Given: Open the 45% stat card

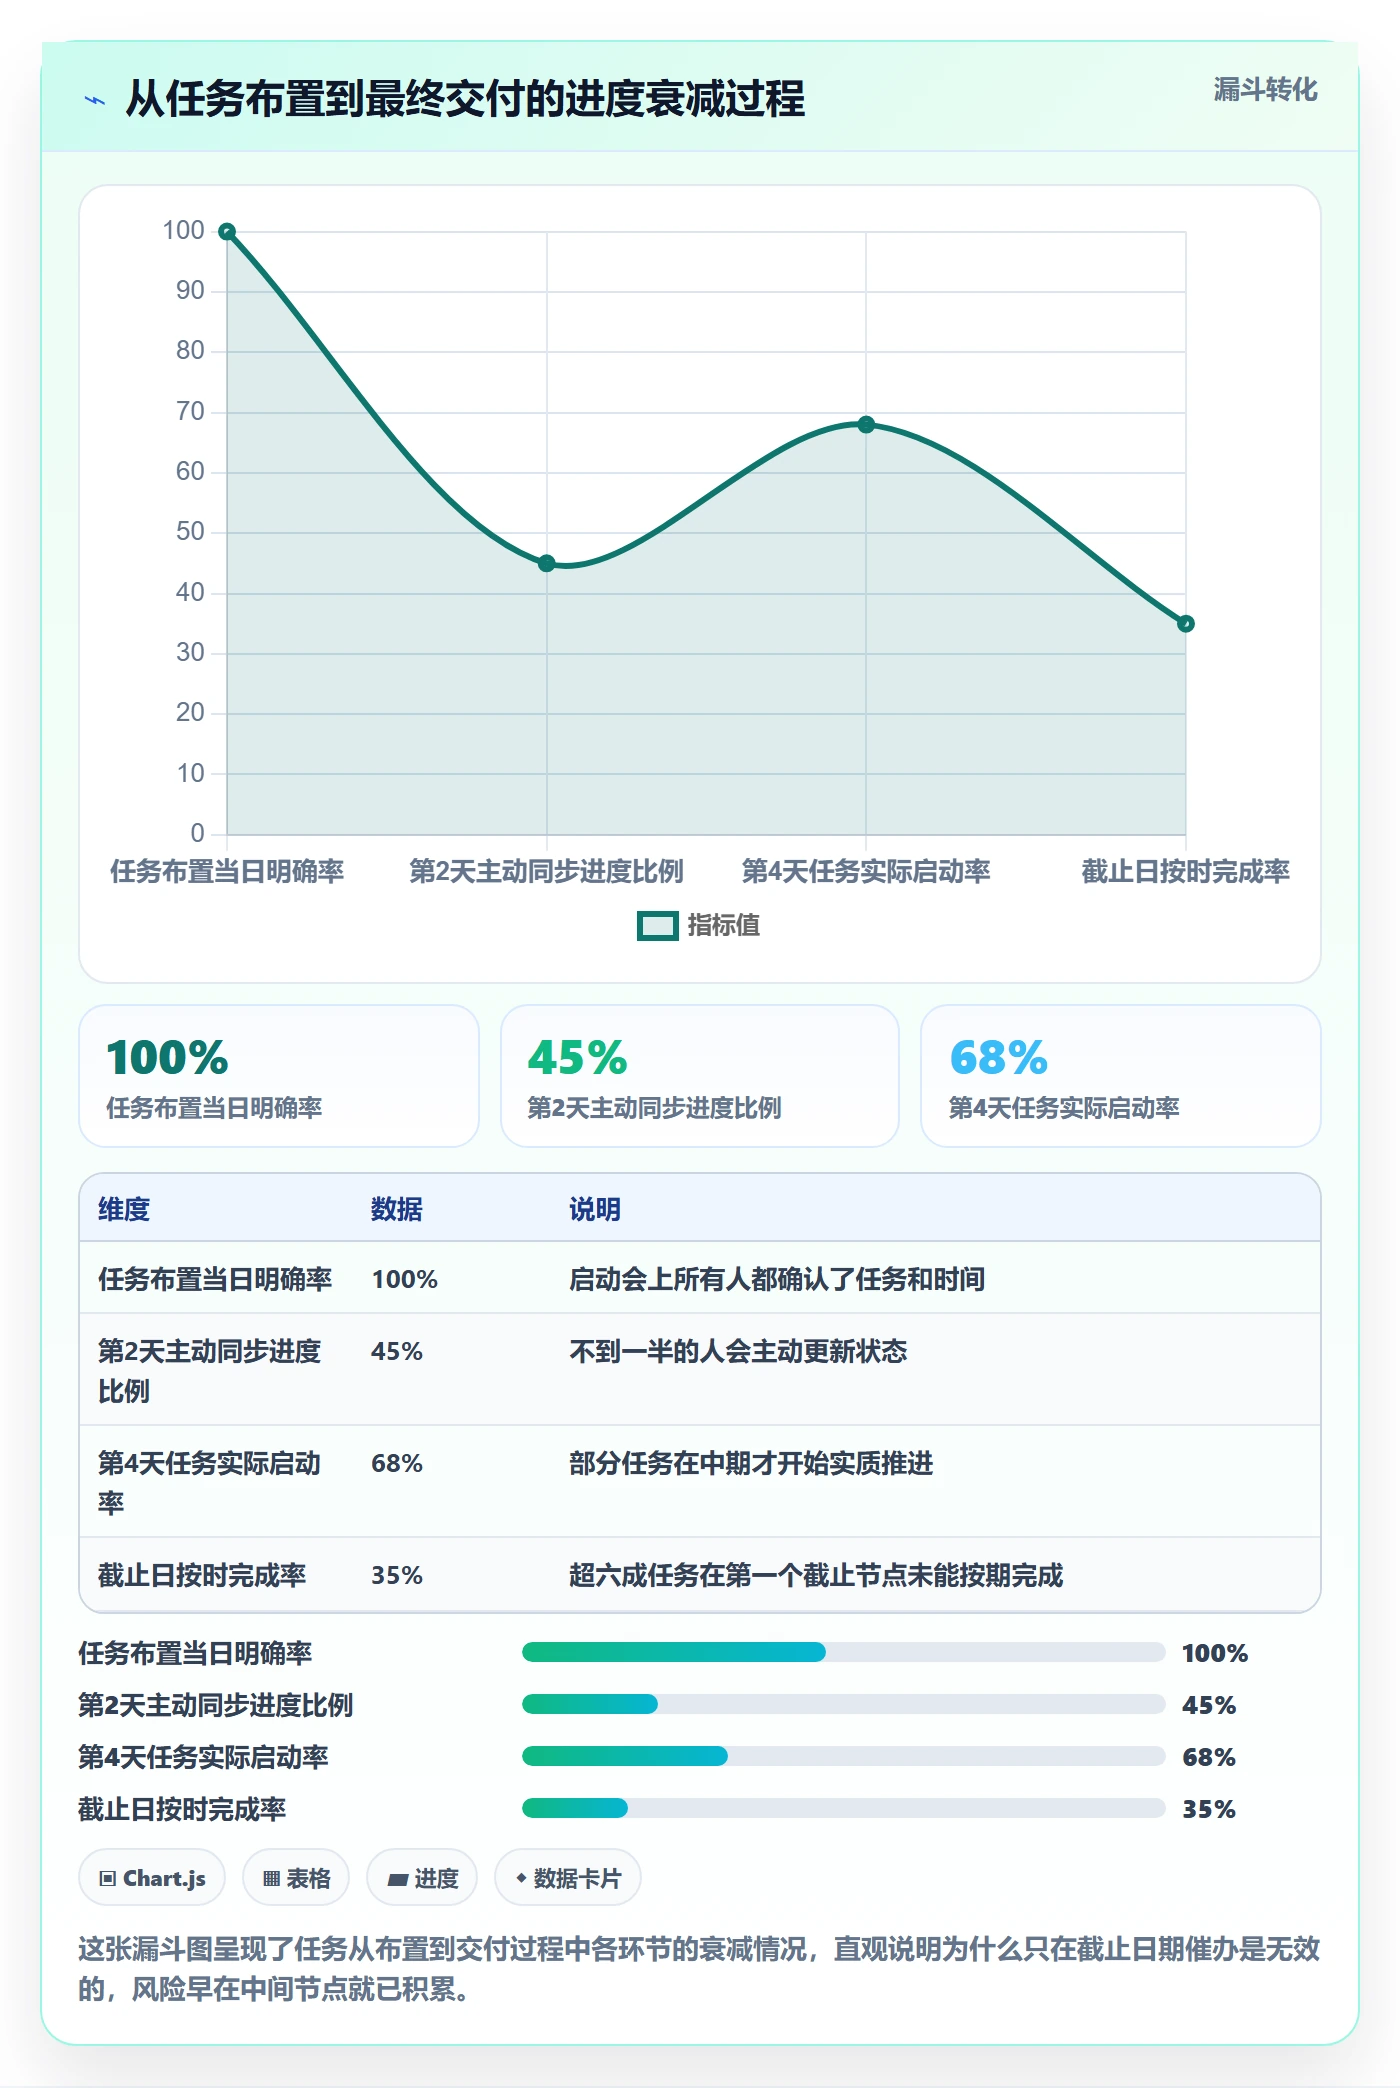Looking at the screenshot, I should pos(700,1076).
